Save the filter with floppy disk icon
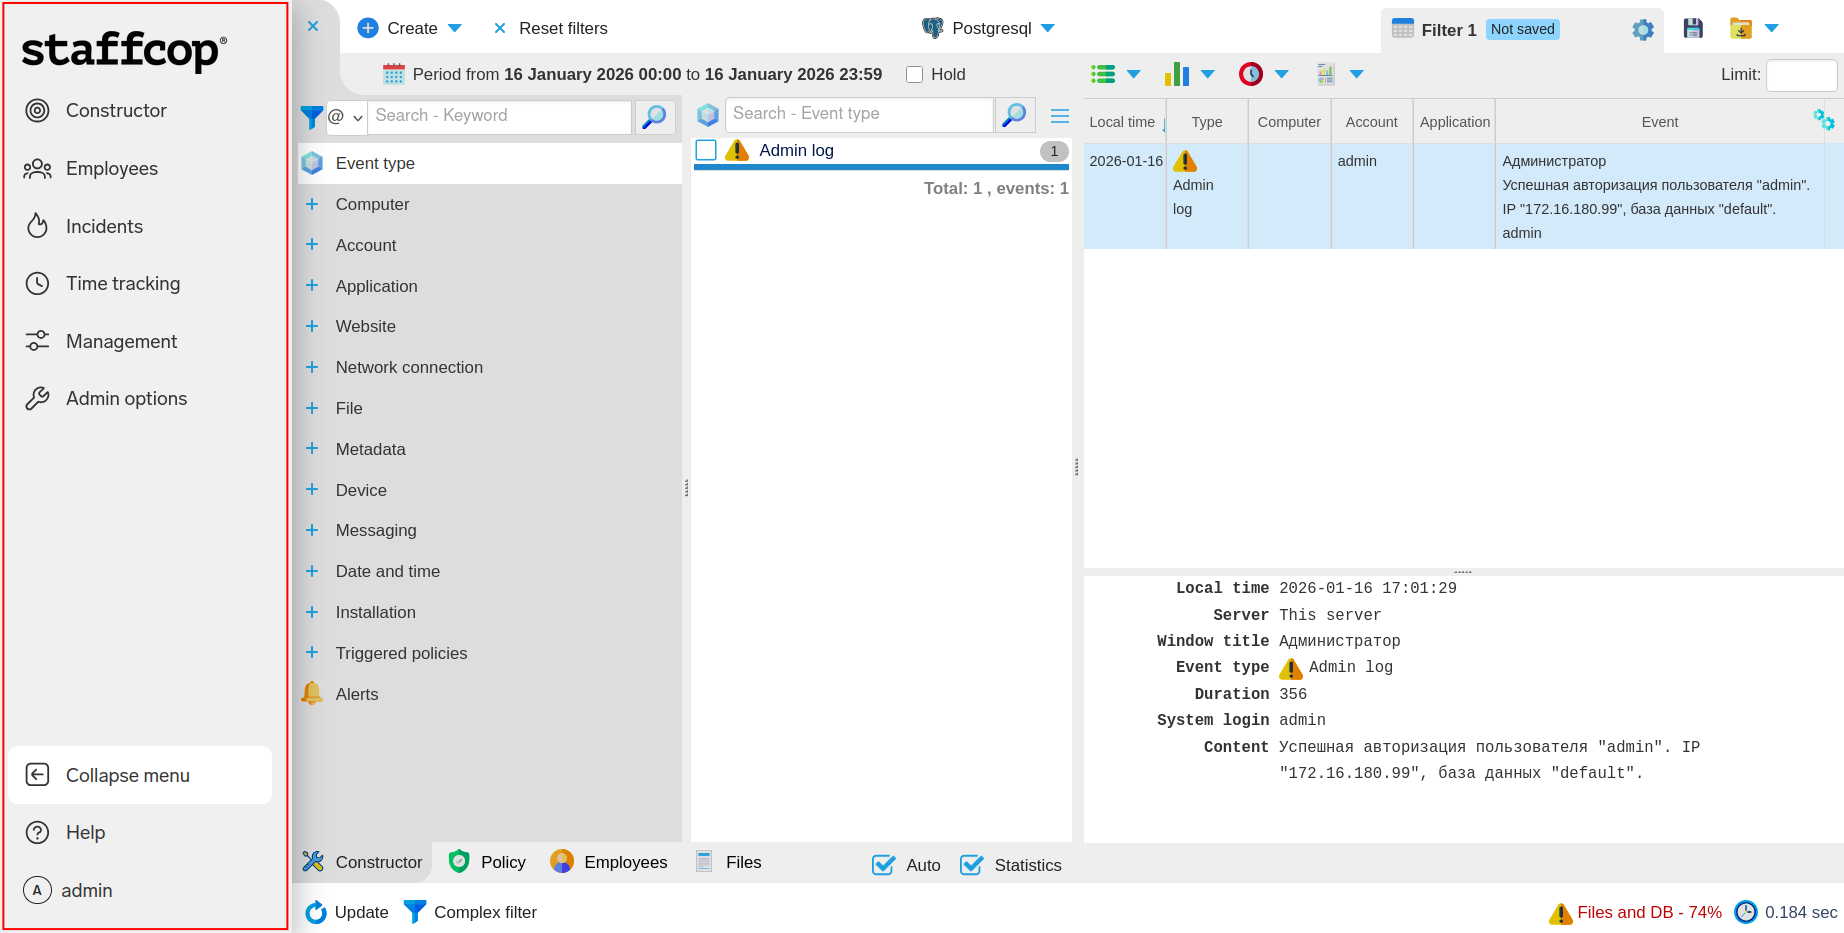Screen dimensions: 1844x933 (1693, 29)
